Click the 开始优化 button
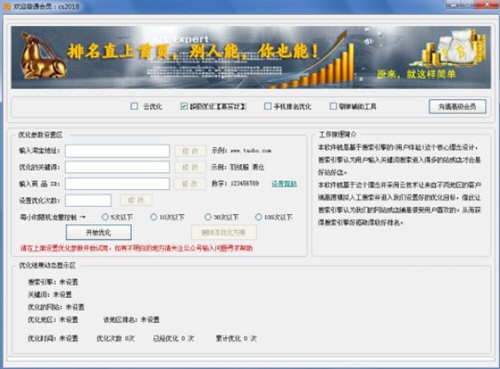Screen dimensions: 500x369 [99, 232]
